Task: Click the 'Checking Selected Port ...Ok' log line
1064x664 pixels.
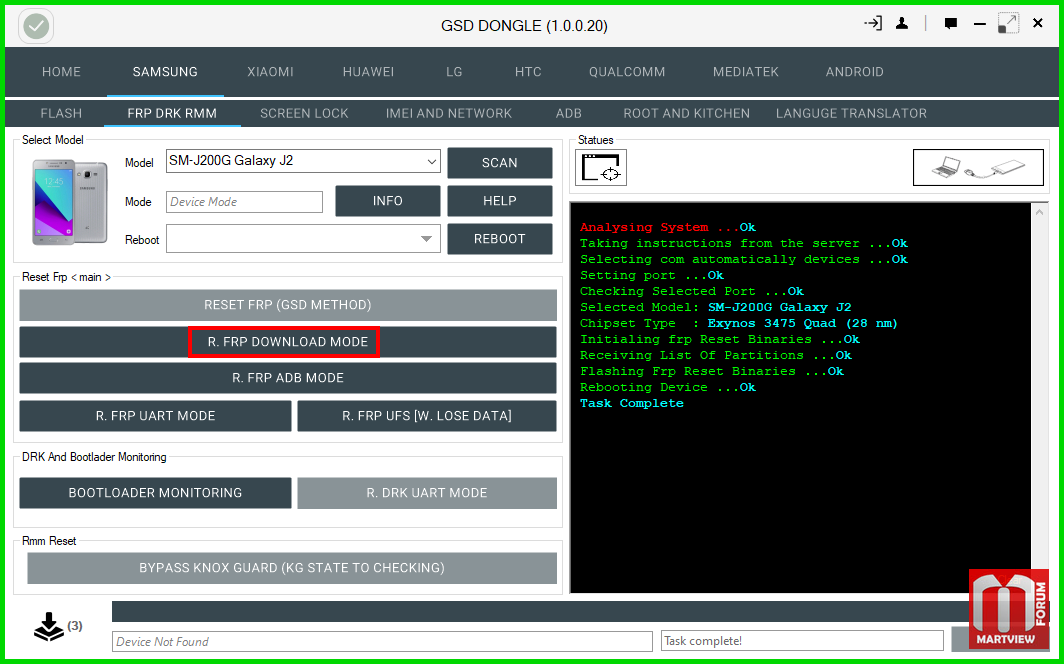Action: (691, 292)
